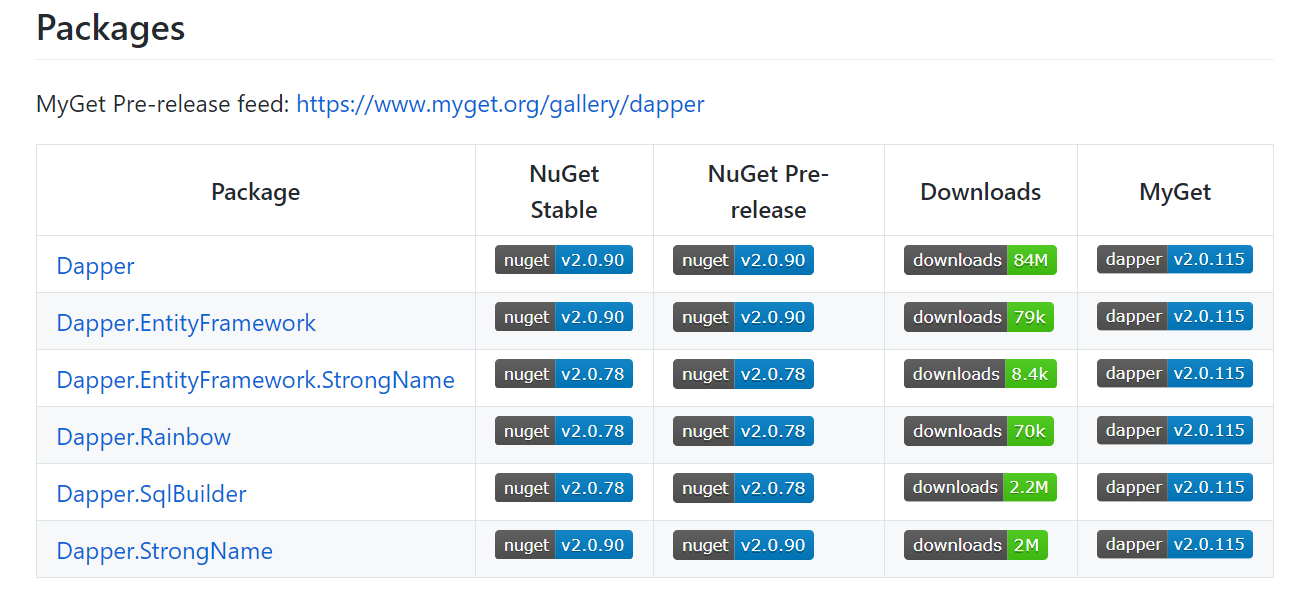Click the Packages section heading
This screenshot has height=604, width=1300.
(110, 28)
